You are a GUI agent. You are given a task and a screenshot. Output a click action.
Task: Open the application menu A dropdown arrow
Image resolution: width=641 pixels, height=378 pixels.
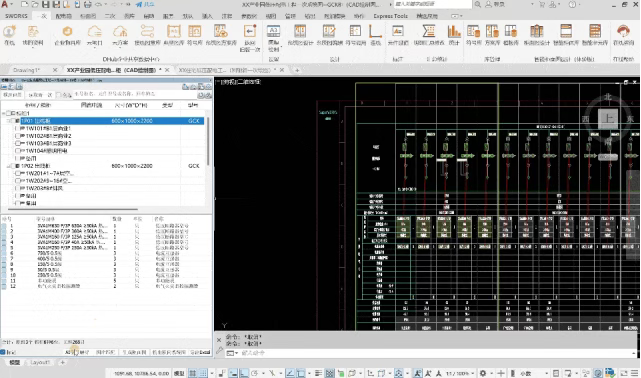tap(12, 4)
